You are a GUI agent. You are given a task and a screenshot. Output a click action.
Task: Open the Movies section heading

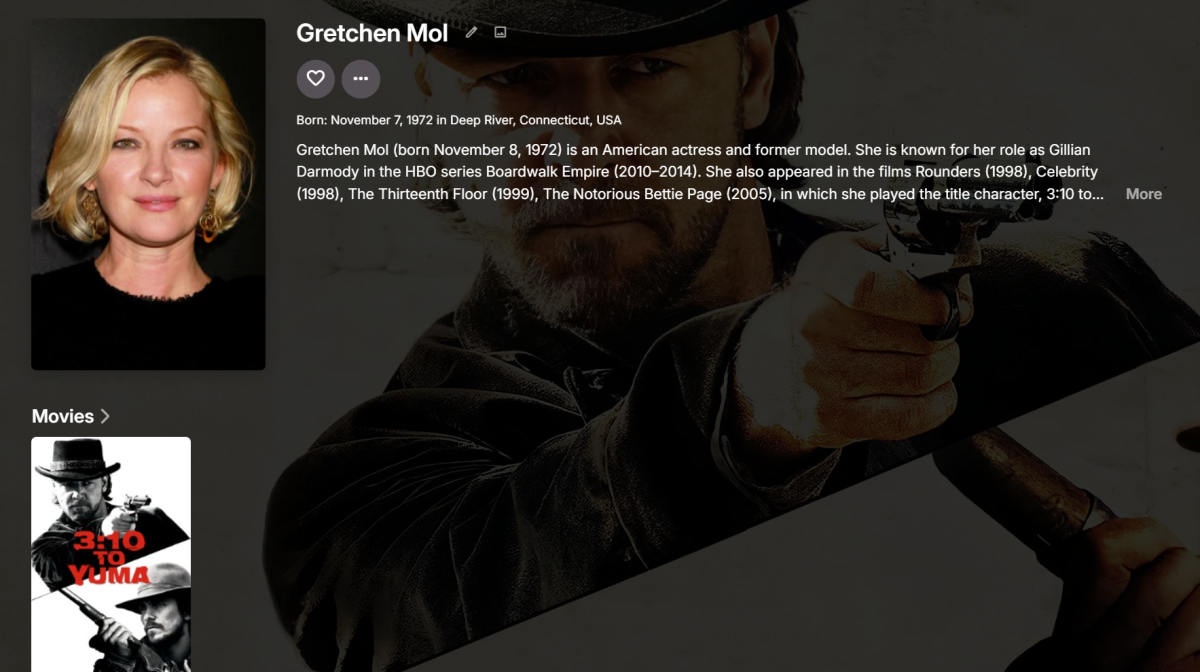point(63,416)
